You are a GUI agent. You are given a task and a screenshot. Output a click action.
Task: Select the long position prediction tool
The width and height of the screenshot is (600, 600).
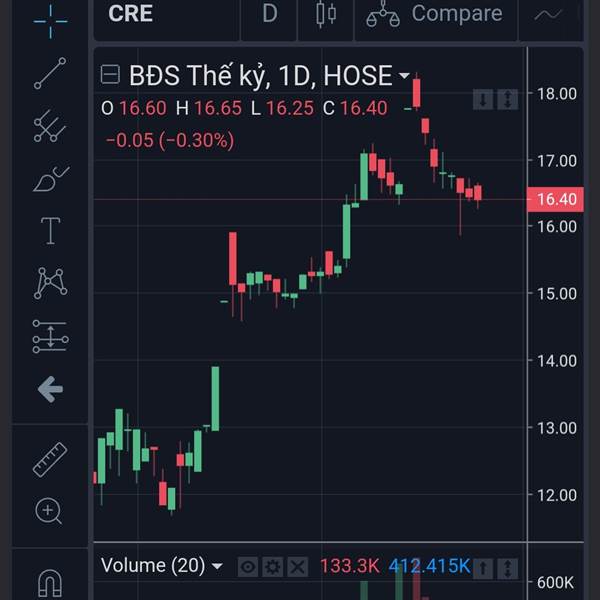(51, 336)
